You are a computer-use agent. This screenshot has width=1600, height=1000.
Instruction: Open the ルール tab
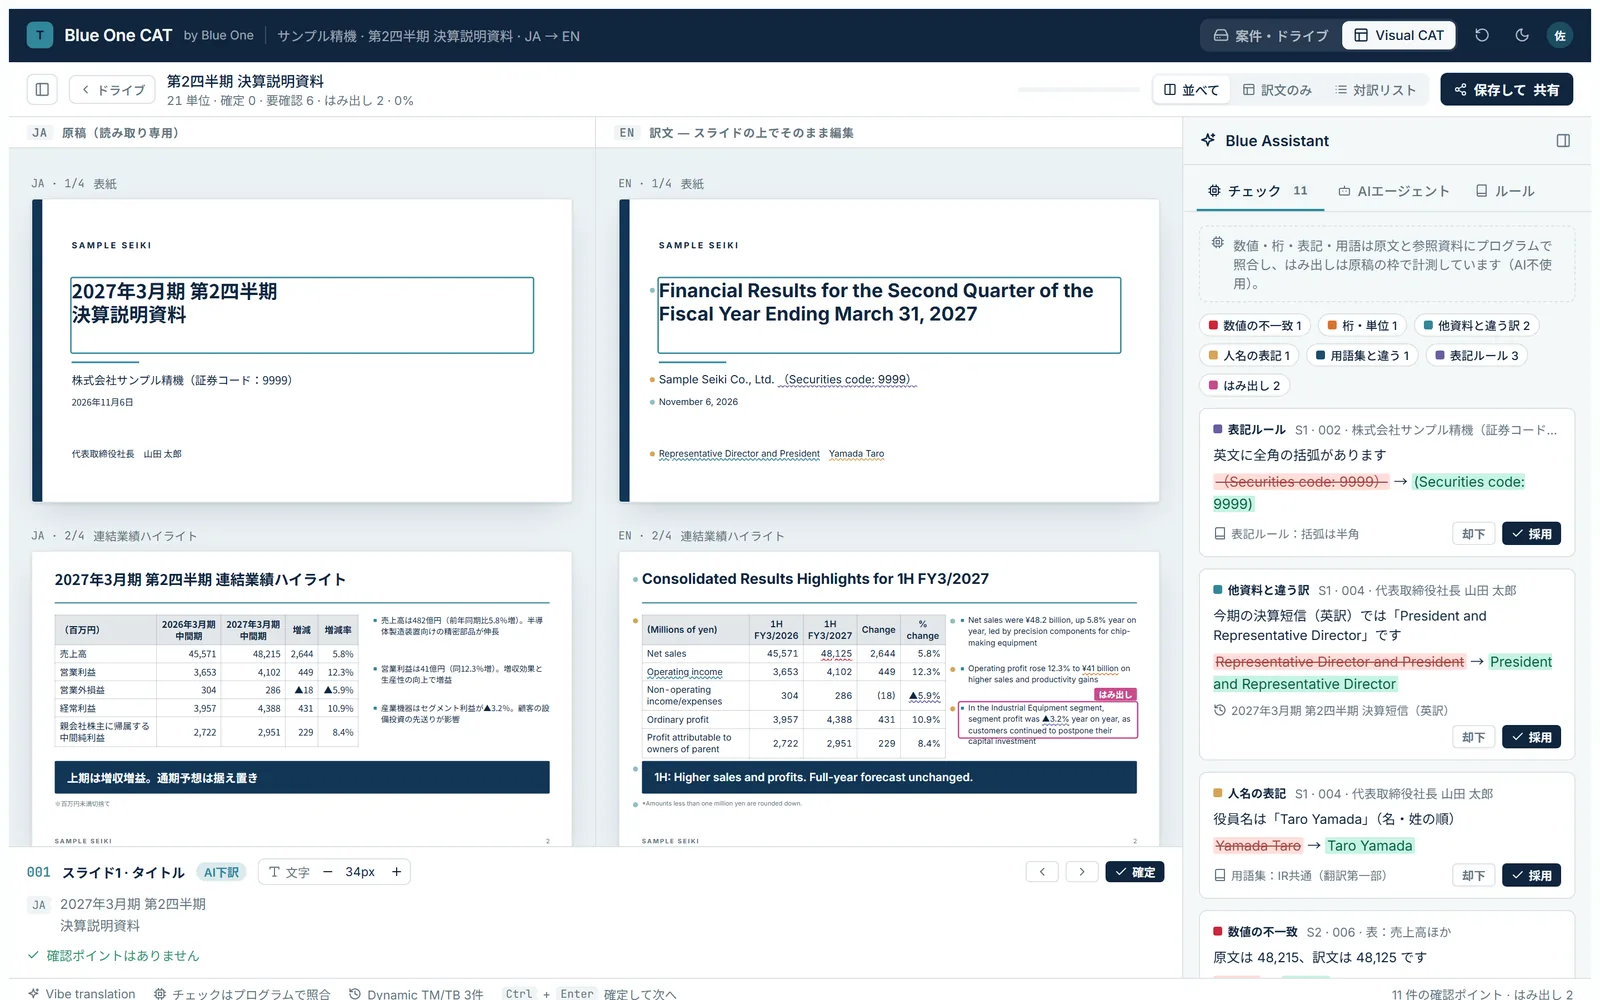point(1505,190)
